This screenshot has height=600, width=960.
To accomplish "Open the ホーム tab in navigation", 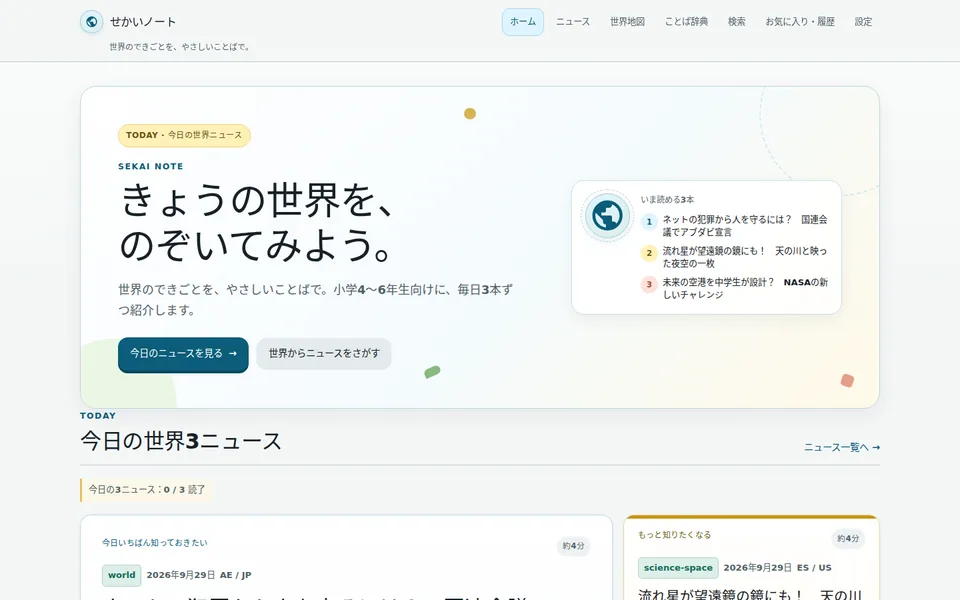I will coord(523,22).
